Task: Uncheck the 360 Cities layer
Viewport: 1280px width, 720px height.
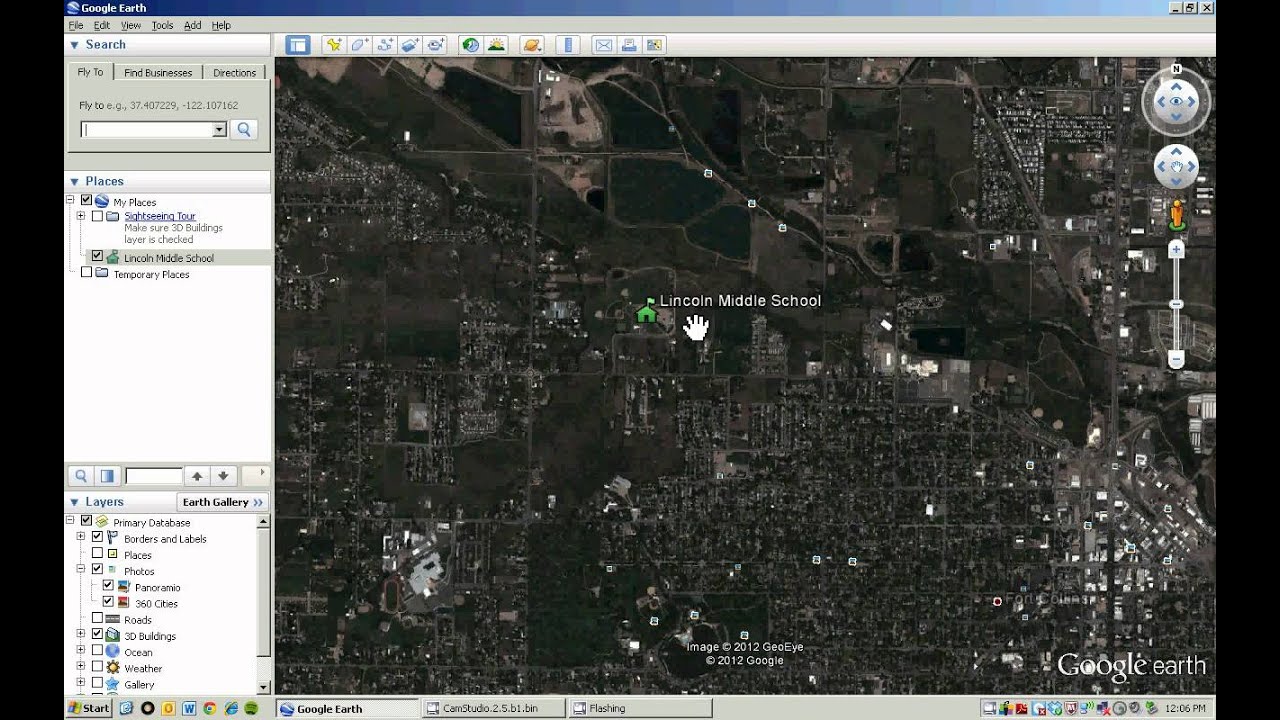Action: [108, 603]
